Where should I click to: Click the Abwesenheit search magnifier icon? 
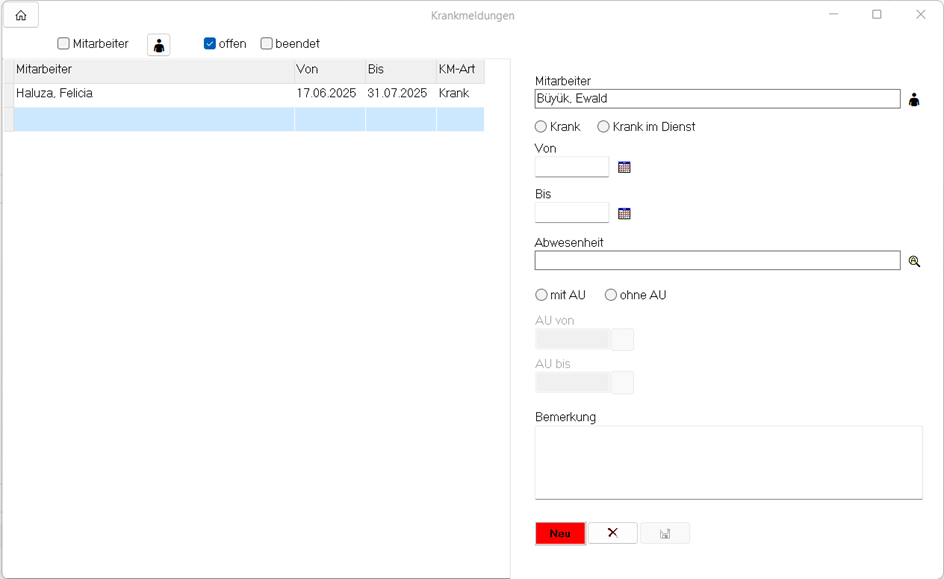(x=914, y=261)
